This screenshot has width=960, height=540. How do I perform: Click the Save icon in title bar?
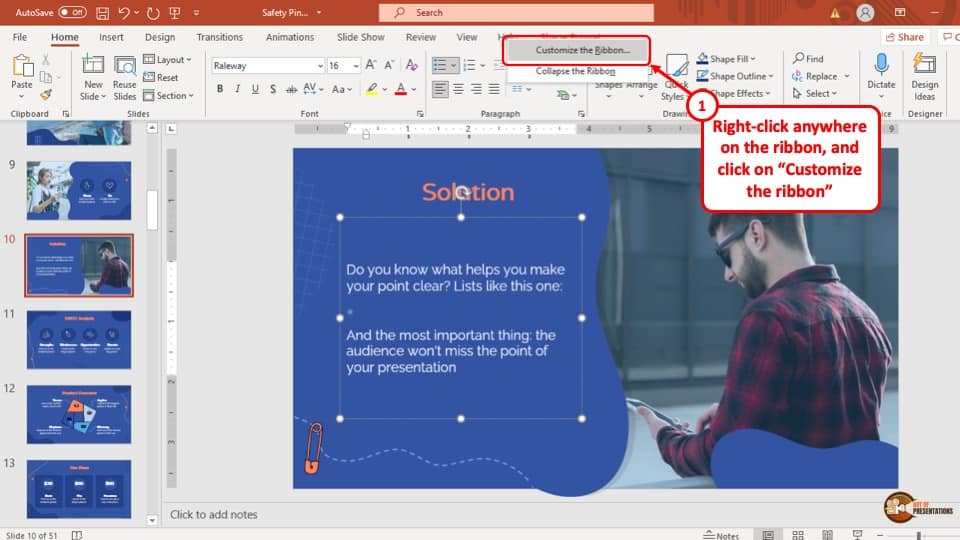tap(102, 12)
